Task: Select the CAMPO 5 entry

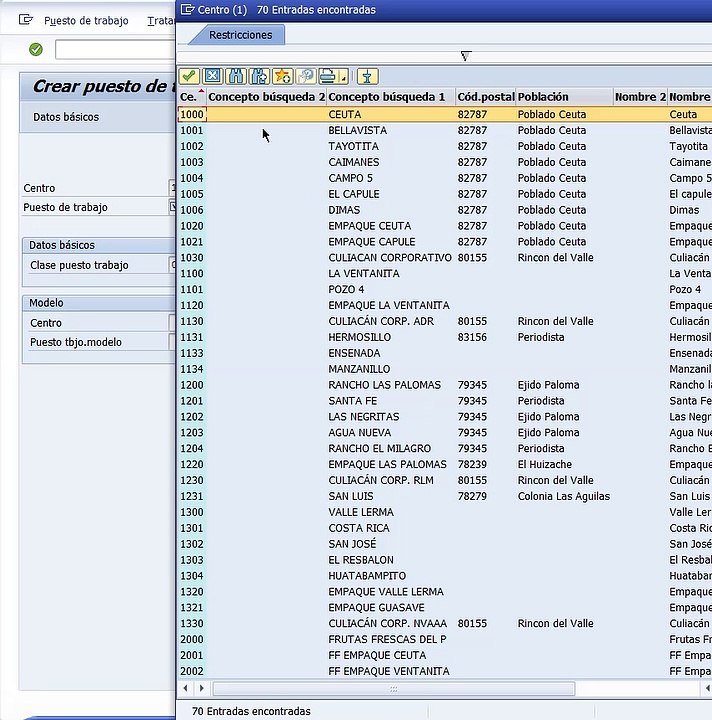Action: [350, 178]
